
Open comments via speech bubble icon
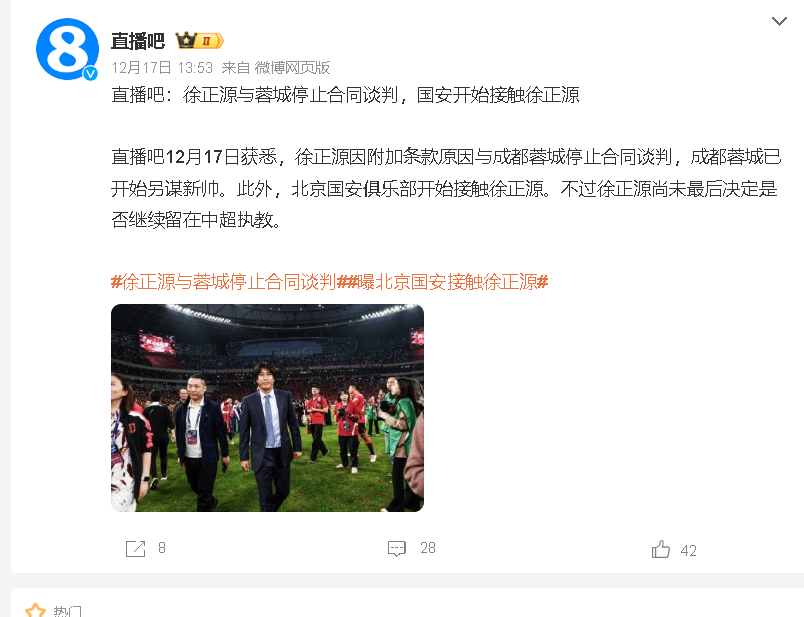397,548
